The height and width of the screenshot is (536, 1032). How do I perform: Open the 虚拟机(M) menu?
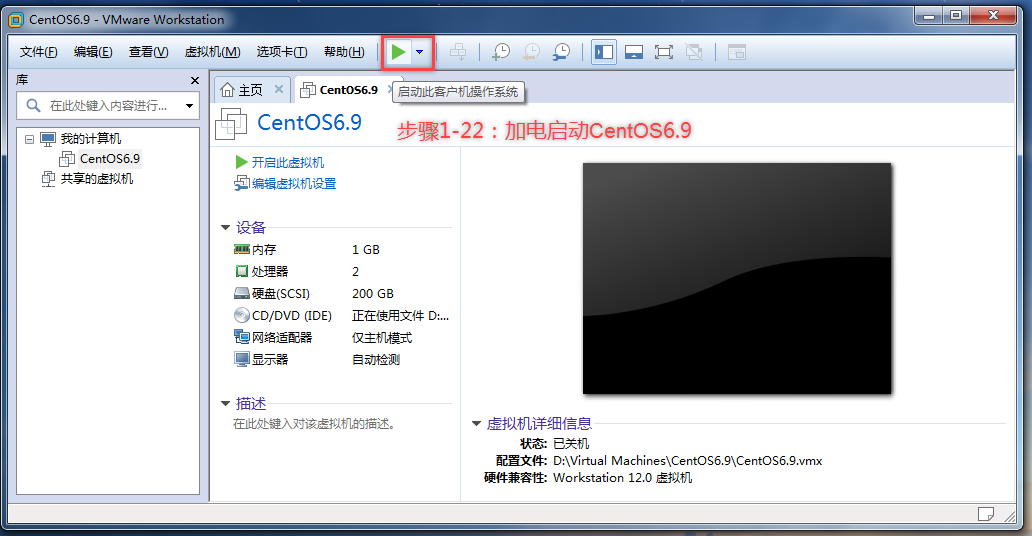click(212, 52)
